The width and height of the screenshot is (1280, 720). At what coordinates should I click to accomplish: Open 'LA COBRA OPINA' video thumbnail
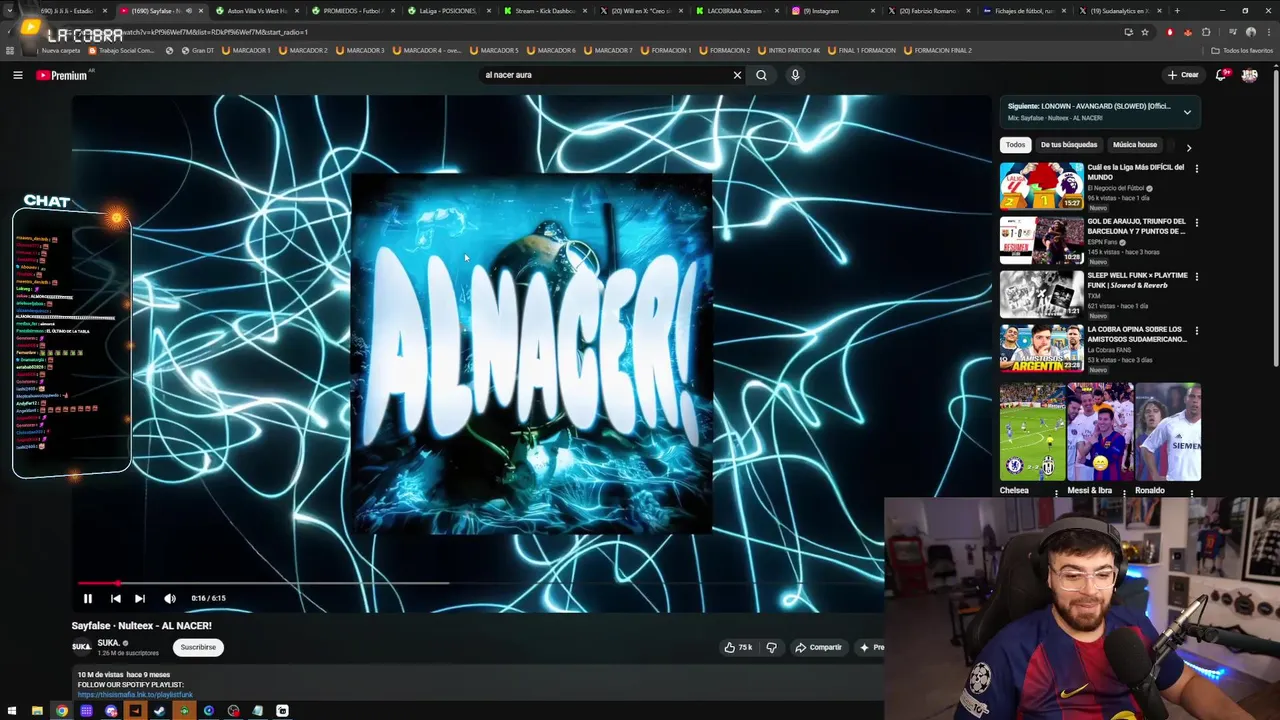tap(1041, 348)
